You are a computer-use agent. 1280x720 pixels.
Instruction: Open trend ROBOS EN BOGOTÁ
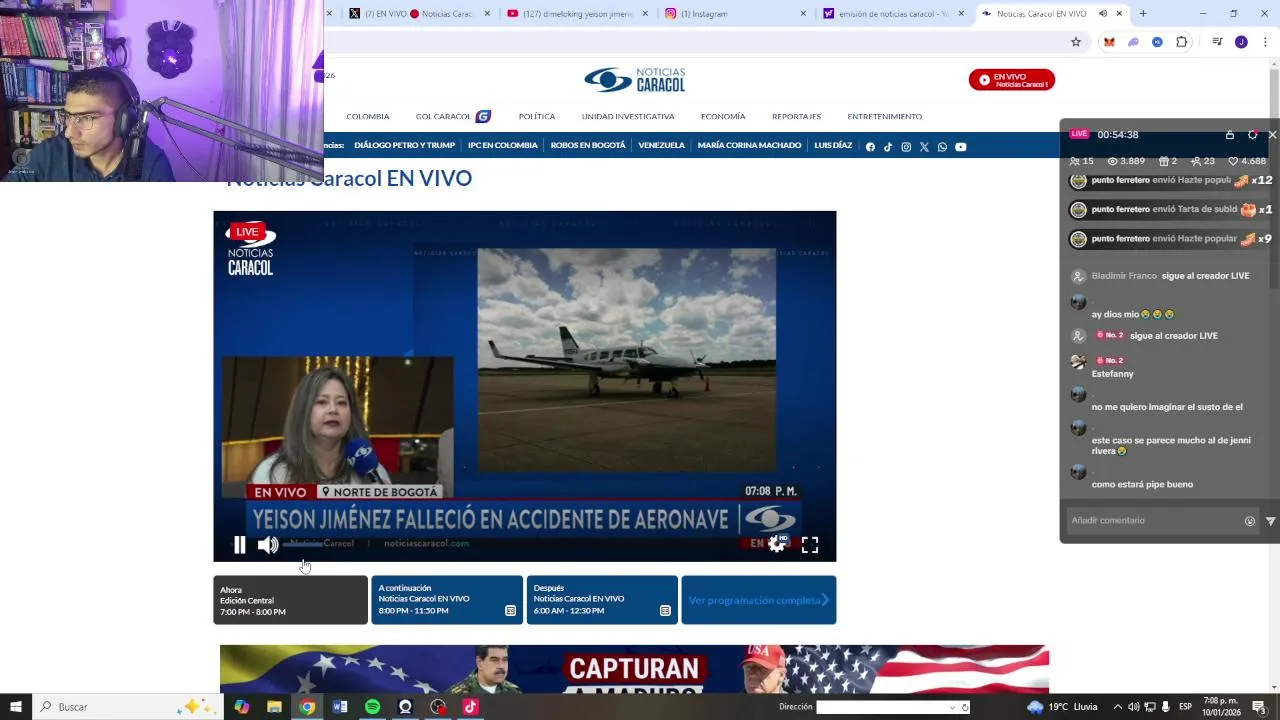(x=588, y=146)
